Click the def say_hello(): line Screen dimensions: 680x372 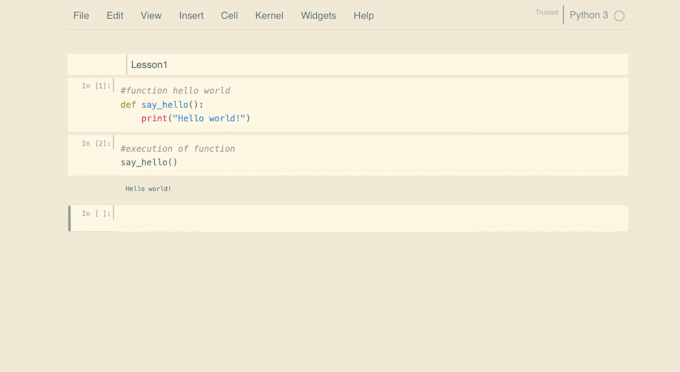(162, 104)
